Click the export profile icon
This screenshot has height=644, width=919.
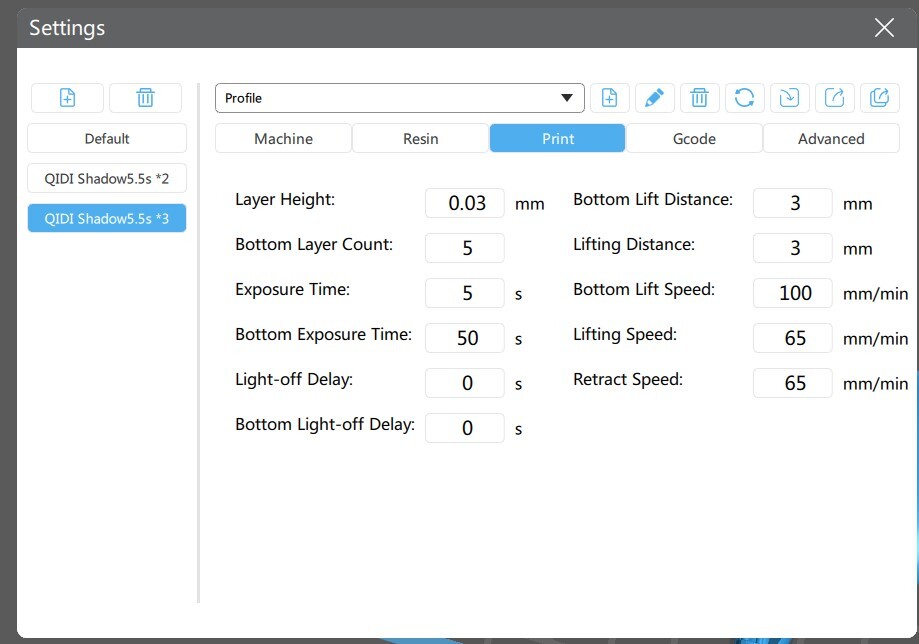coord(835,97)
